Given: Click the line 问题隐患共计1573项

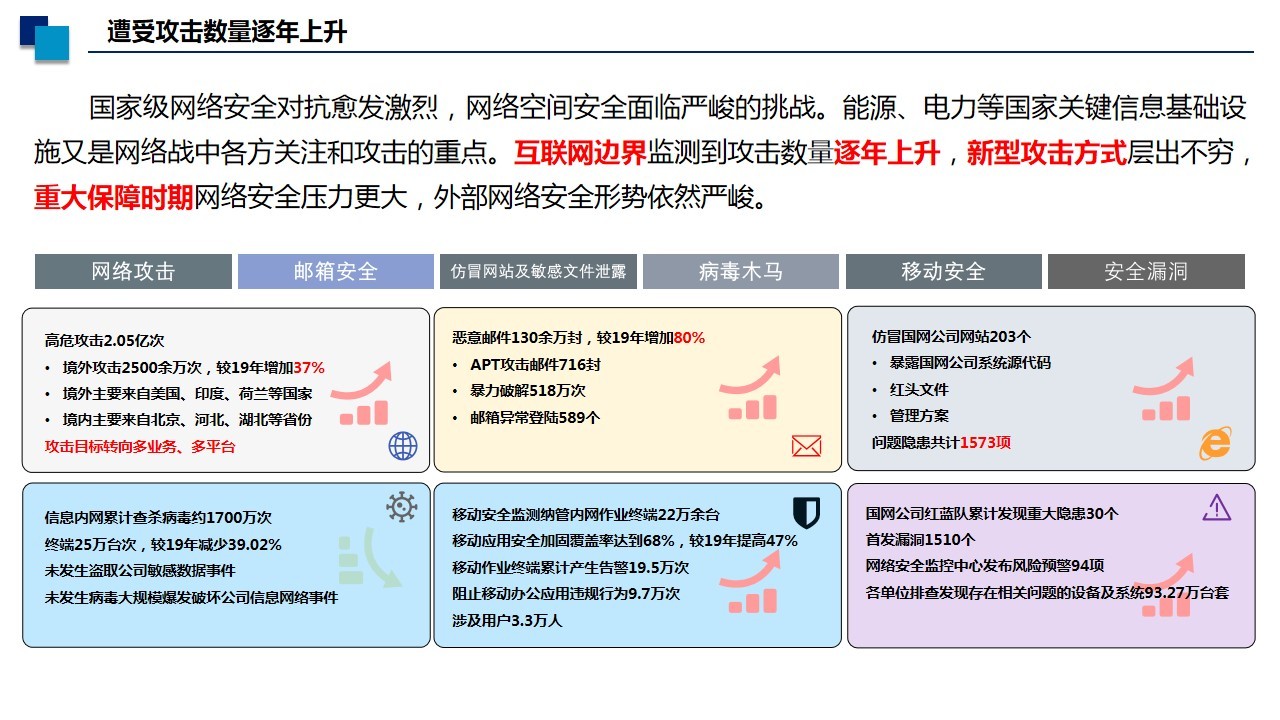Looking at the screenshot, I should [x=941, y=442].
